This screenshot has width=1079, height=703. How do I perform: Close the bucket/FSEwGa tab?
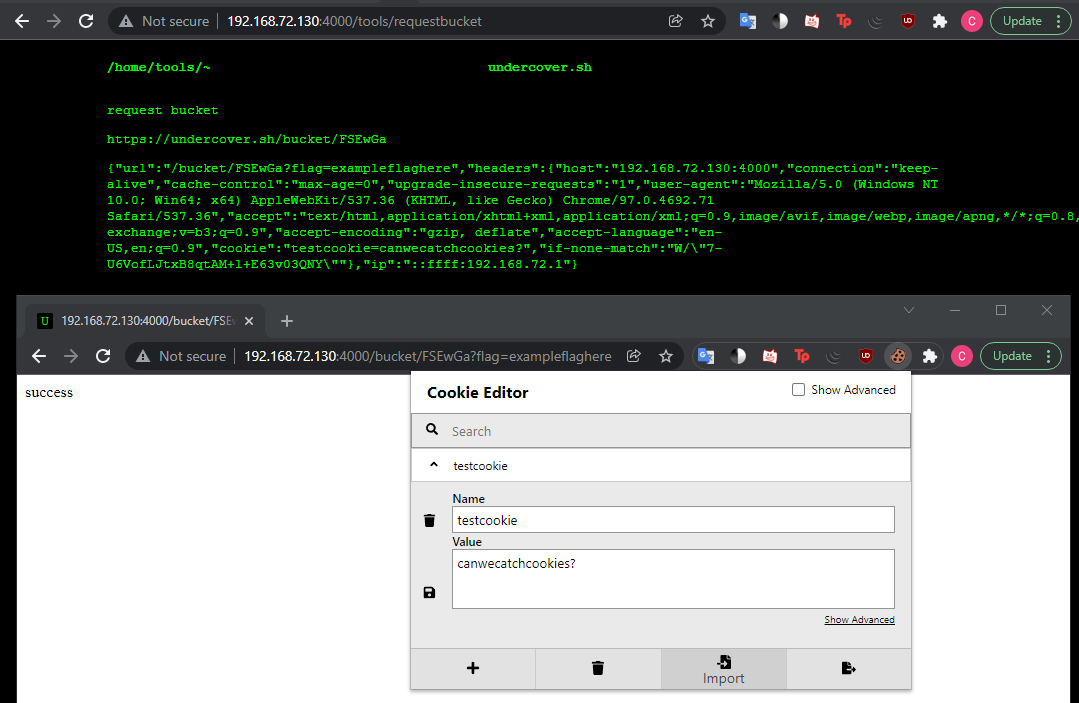[x=249, y=321]
